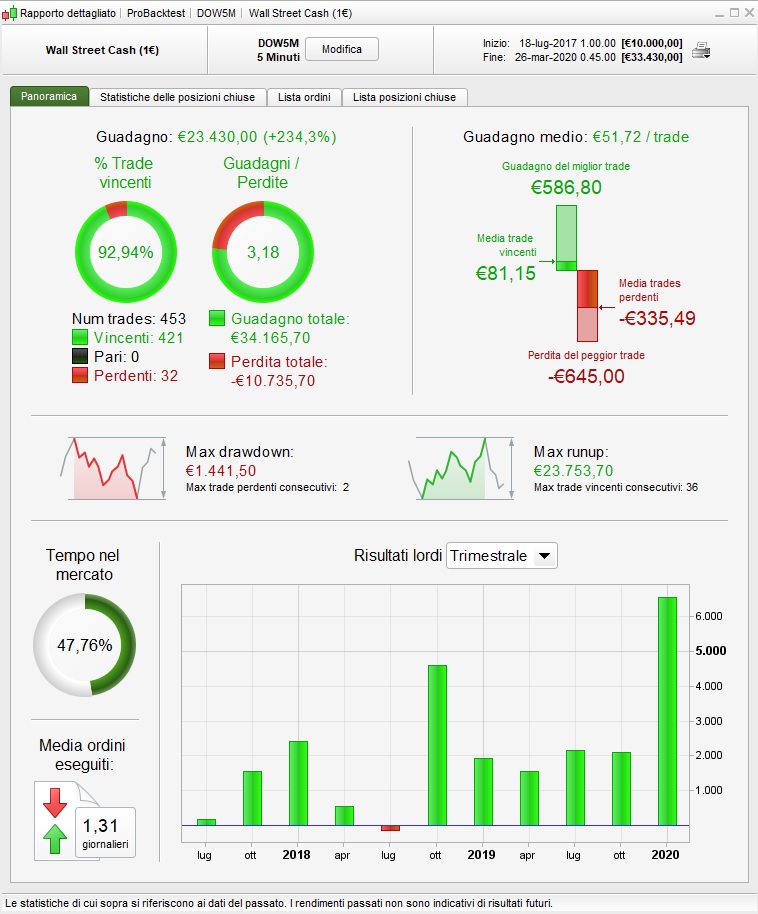Click the worst trade light red box

click(x=587, y=324)
